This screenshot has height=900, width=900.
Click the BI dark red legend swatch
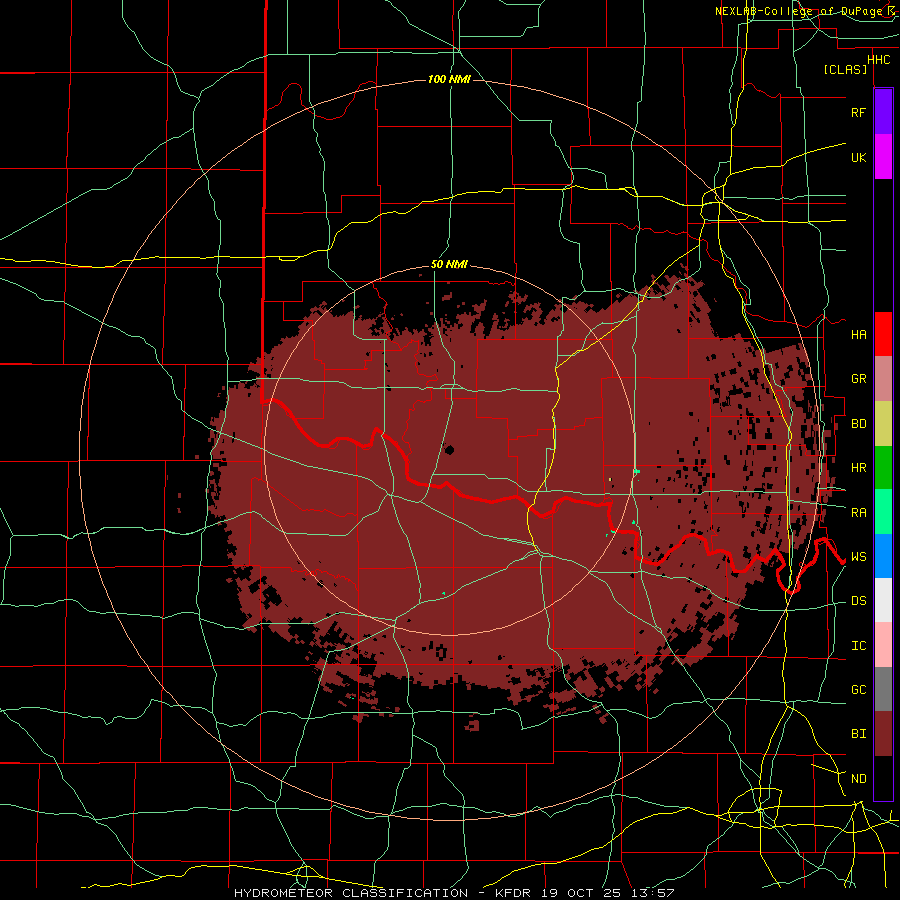click(x=883, y=734)
